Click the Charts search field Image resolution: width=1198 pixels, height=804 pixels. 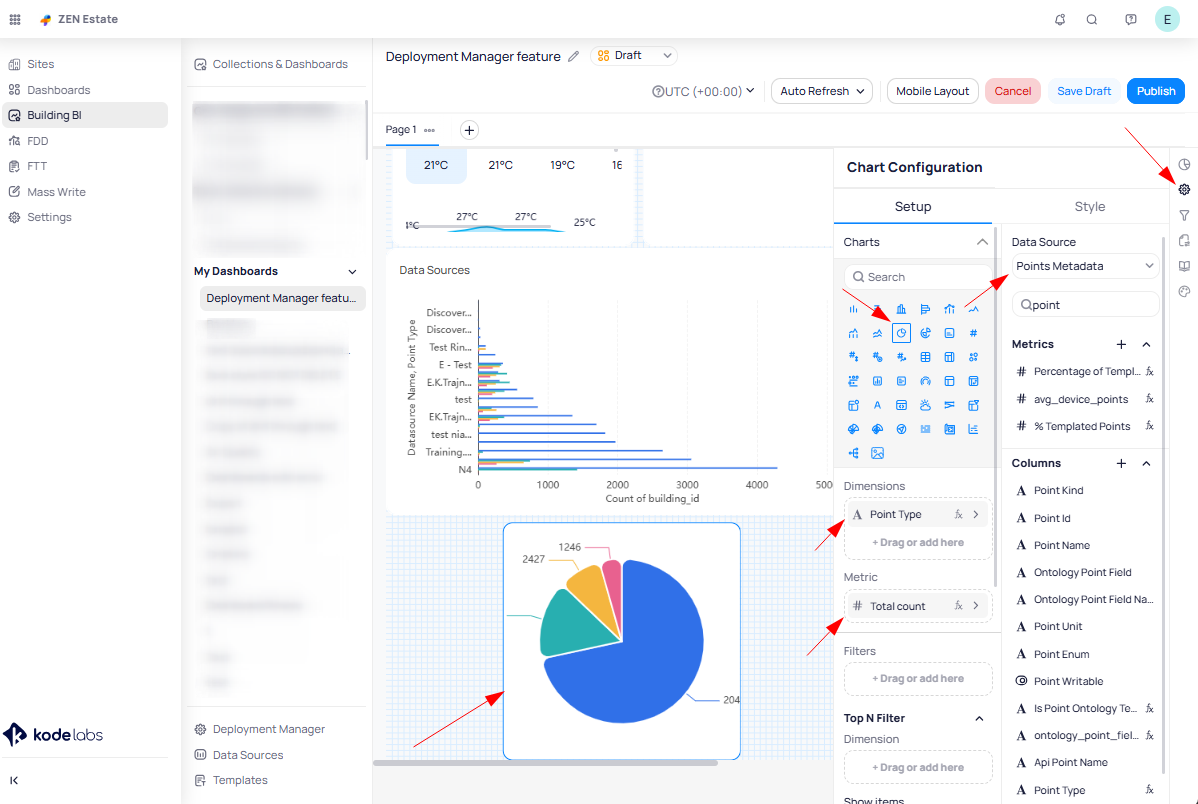point(918,277)
